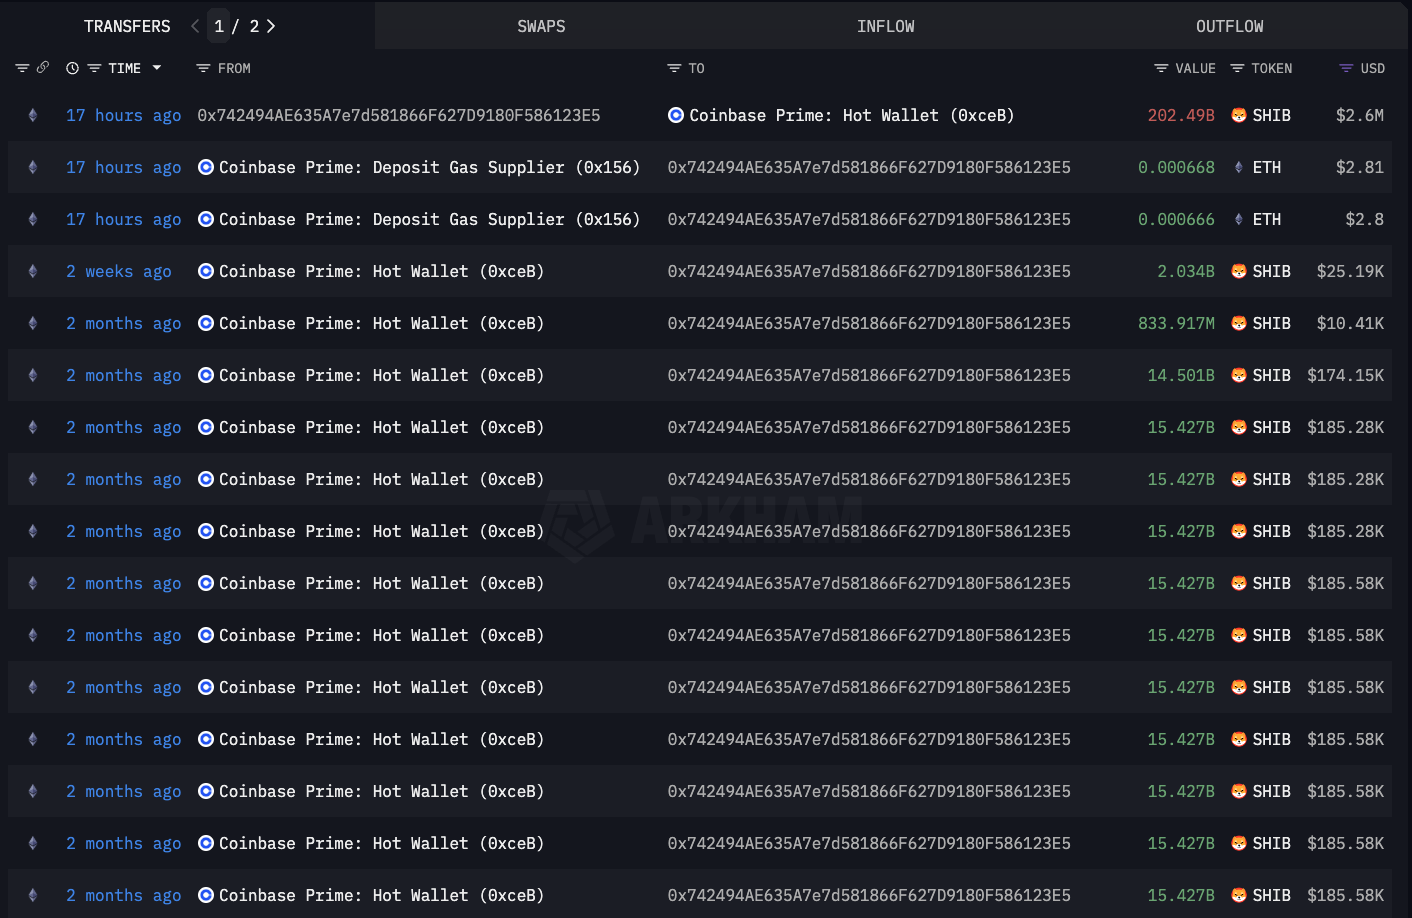Switch to the SWAPS tab
The height and width of the screenshot is (918, 1412).
click(541, 26)
